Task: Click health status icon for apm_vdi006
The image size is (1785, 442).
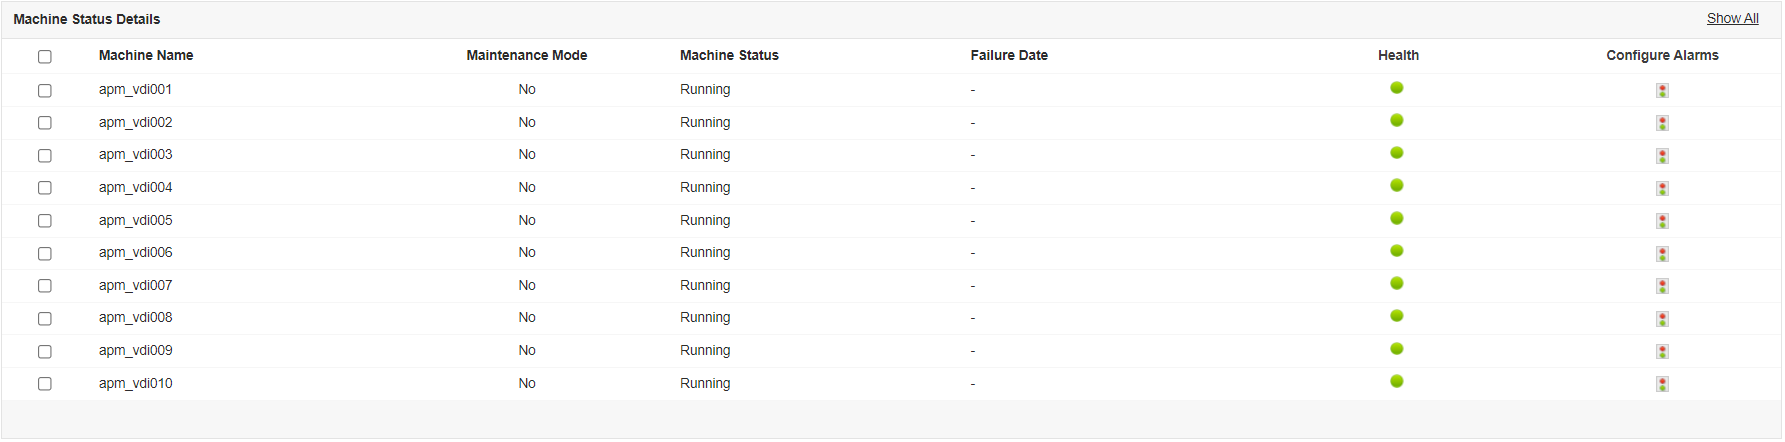Action: 1397,251
